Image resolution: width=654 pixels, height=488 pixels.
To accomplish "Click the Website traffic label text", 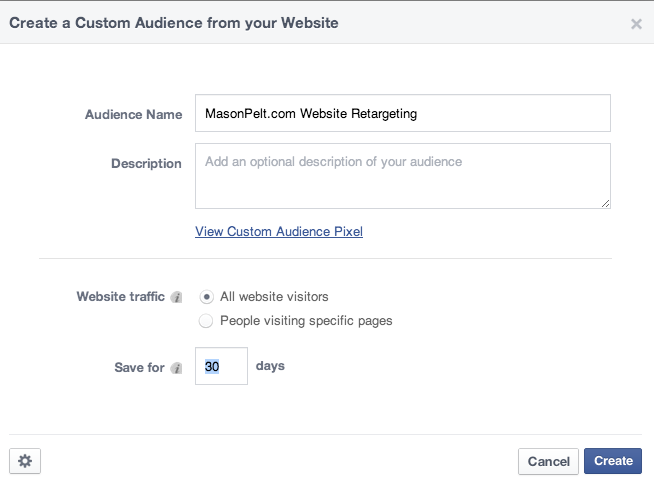I will 120,297.
